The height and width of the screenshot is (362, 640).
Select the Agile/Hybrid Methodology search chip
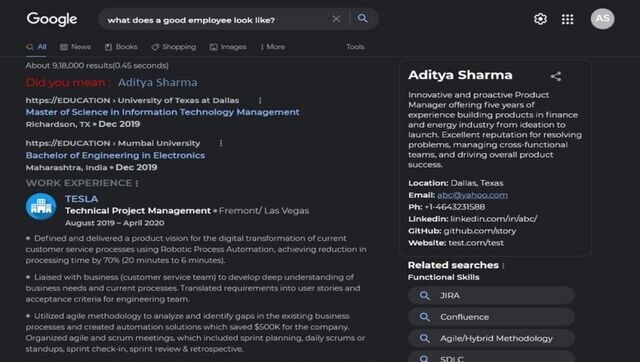click(491, 338)
